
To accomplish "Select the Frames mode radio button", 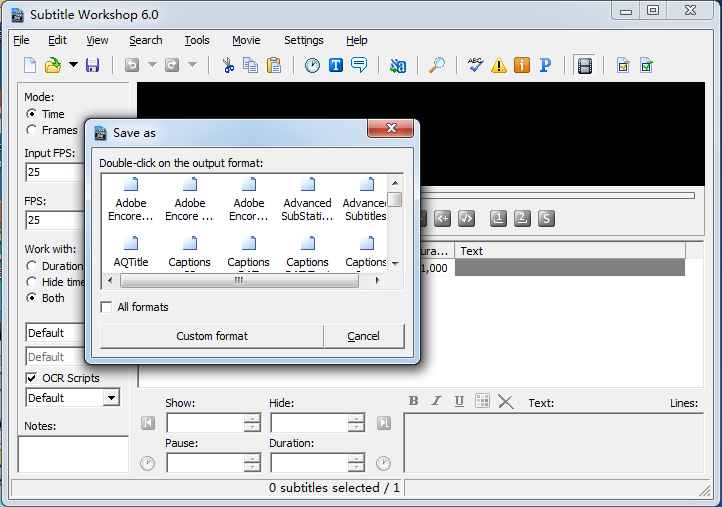I will tap(32, 130).
